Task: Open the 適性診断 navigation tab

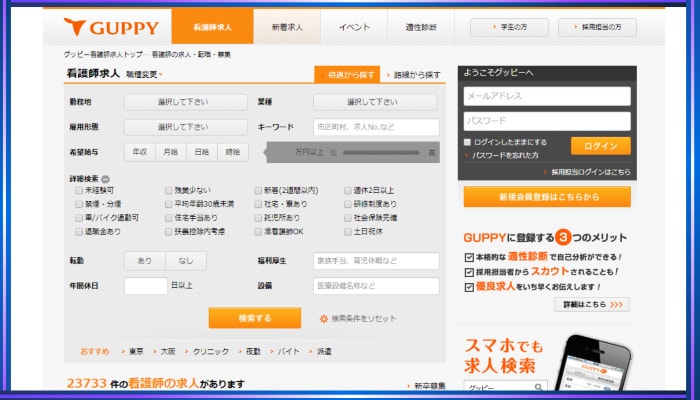Action: click(421, 27)
